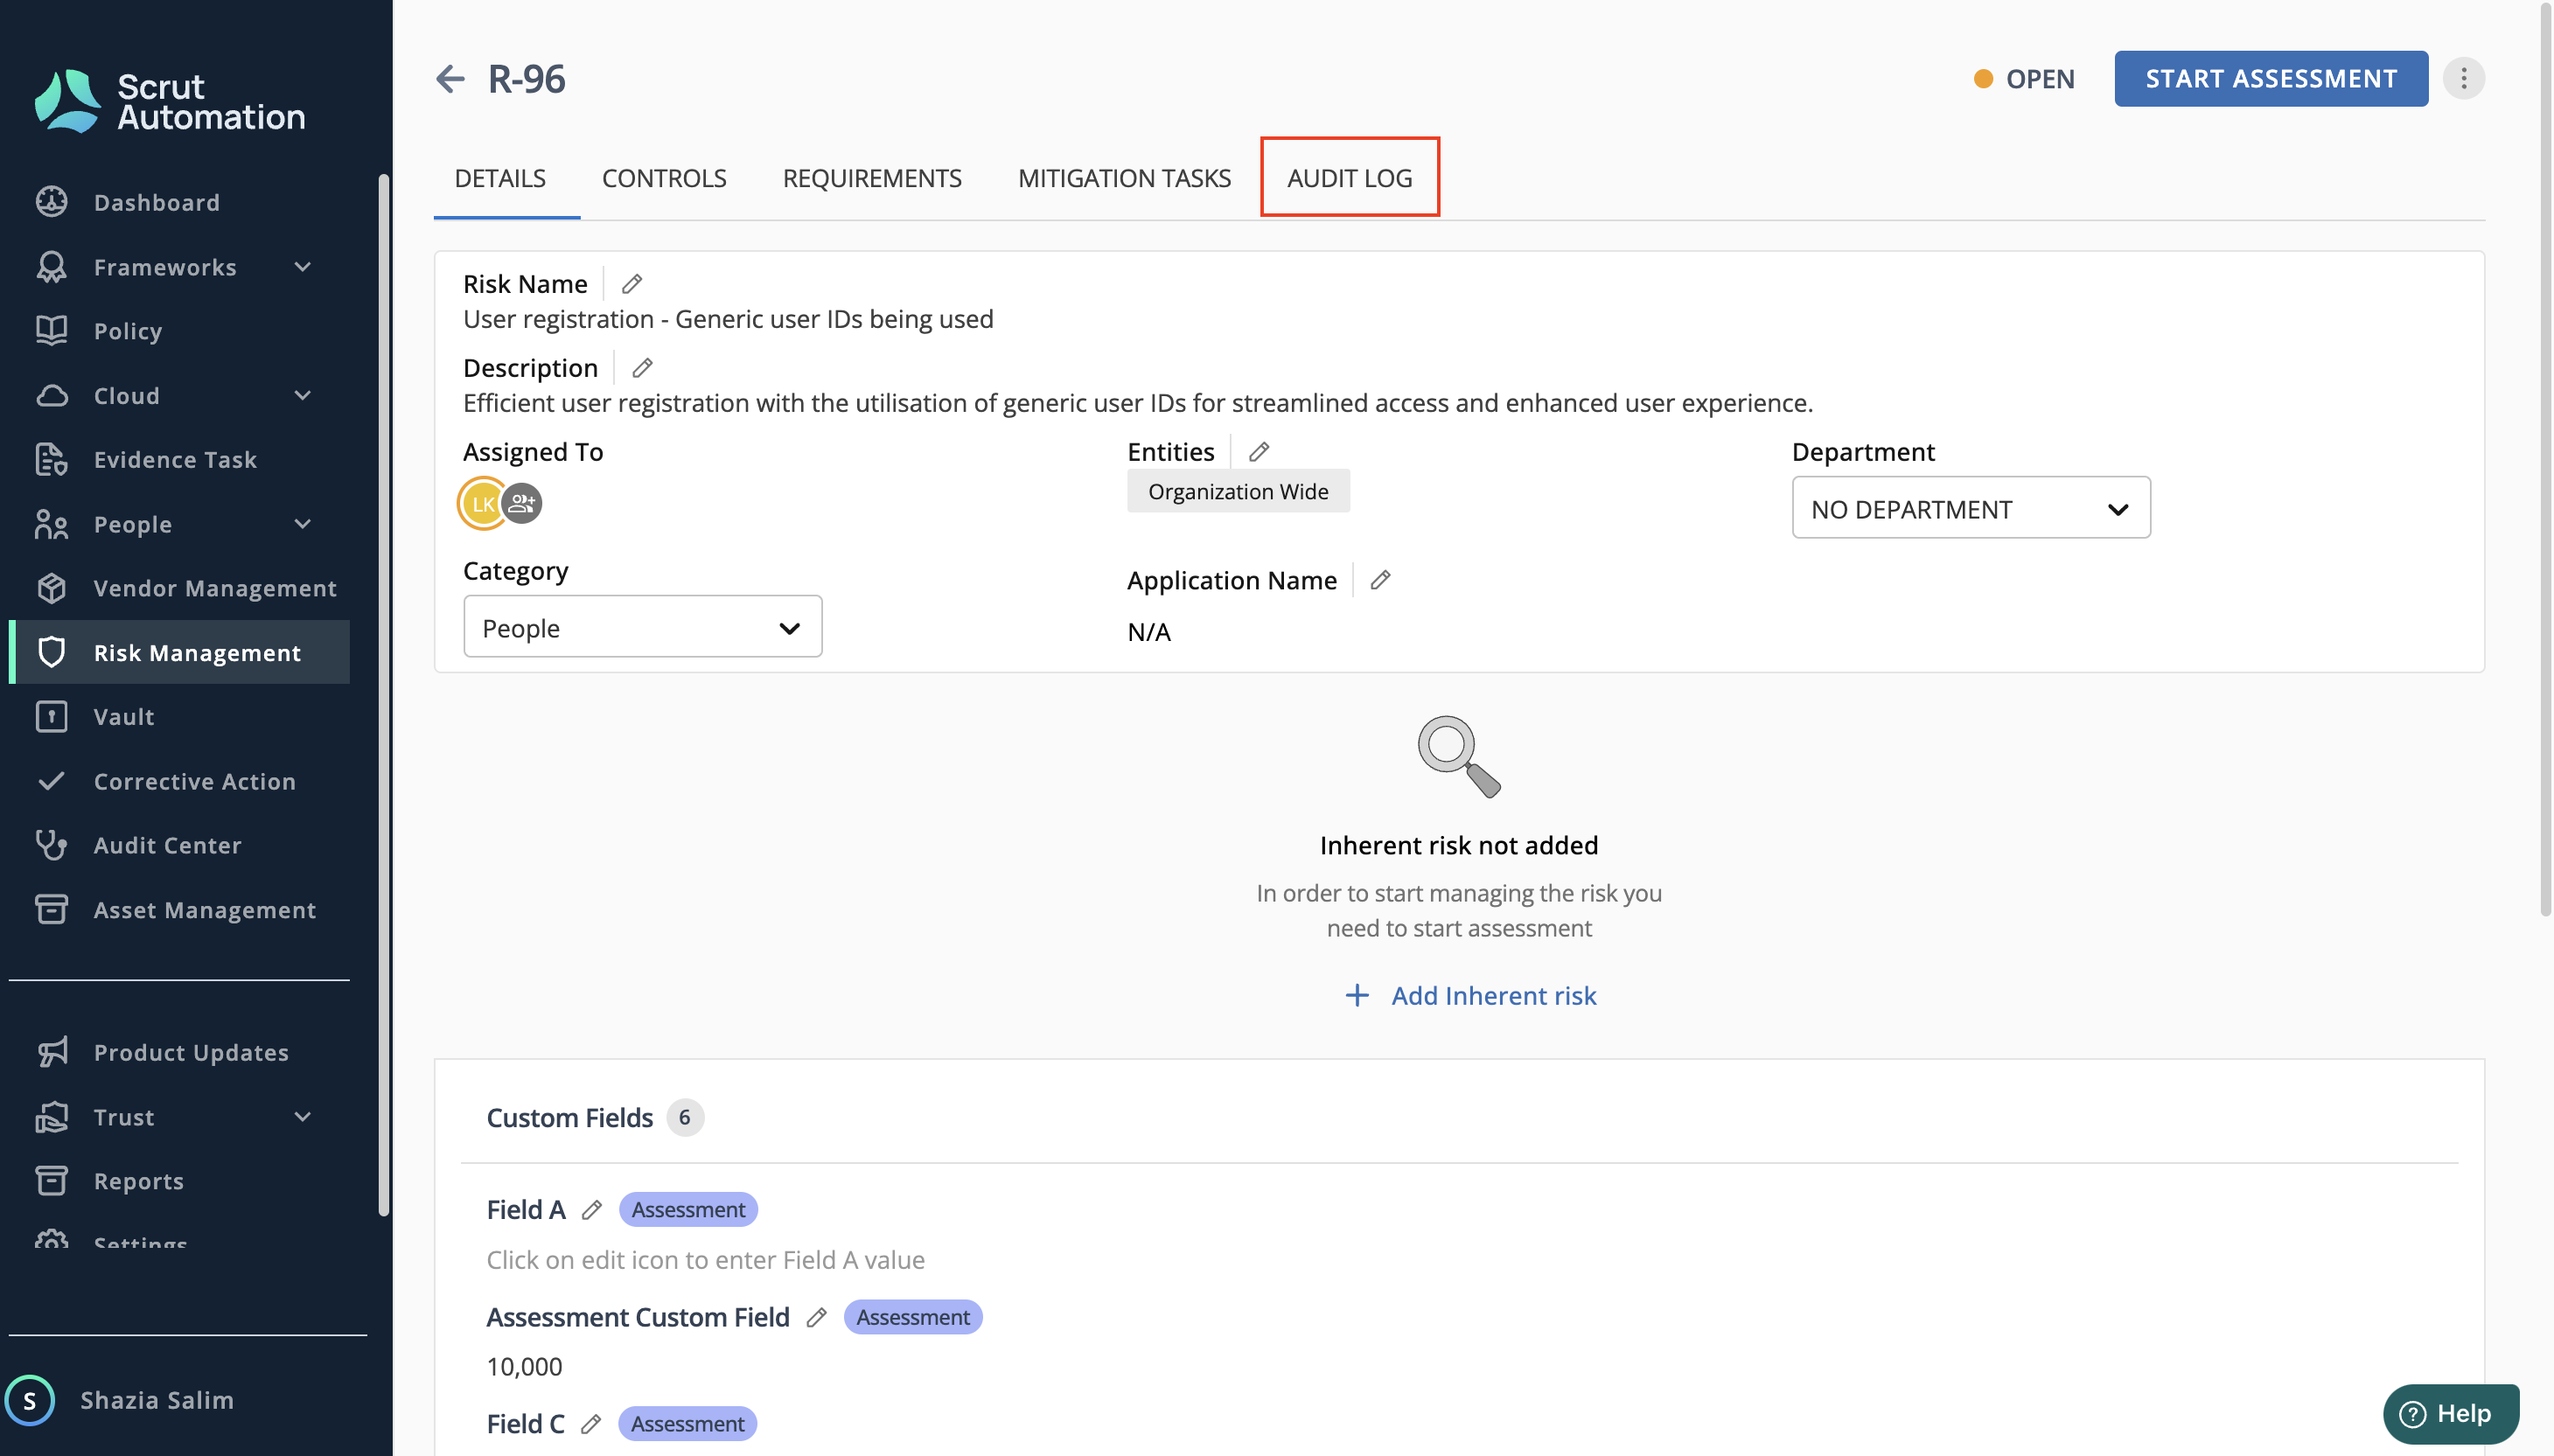Open the Category People dropdown

[x=643, y=627]
